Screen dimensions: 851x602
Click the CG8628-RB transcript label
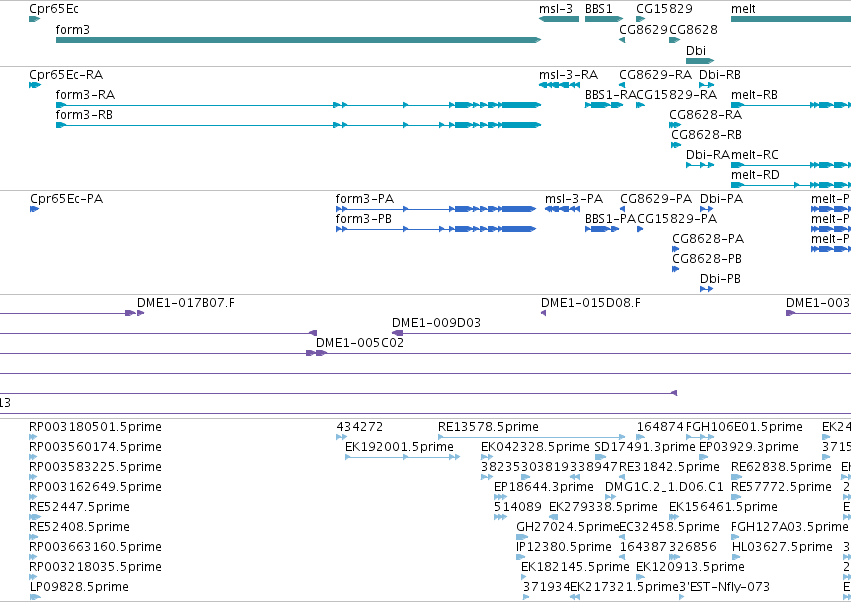tap(706, 135)
